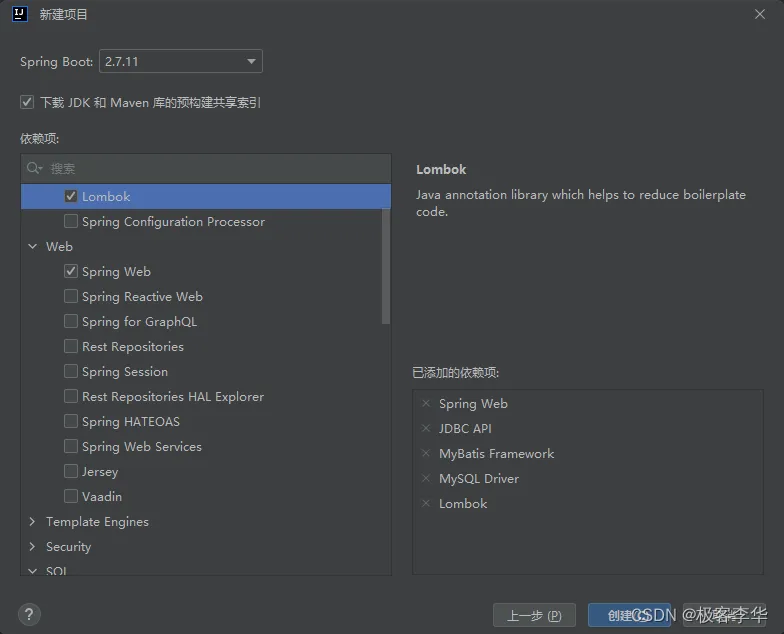Uncheck the Spring Web checkbox

71,272
